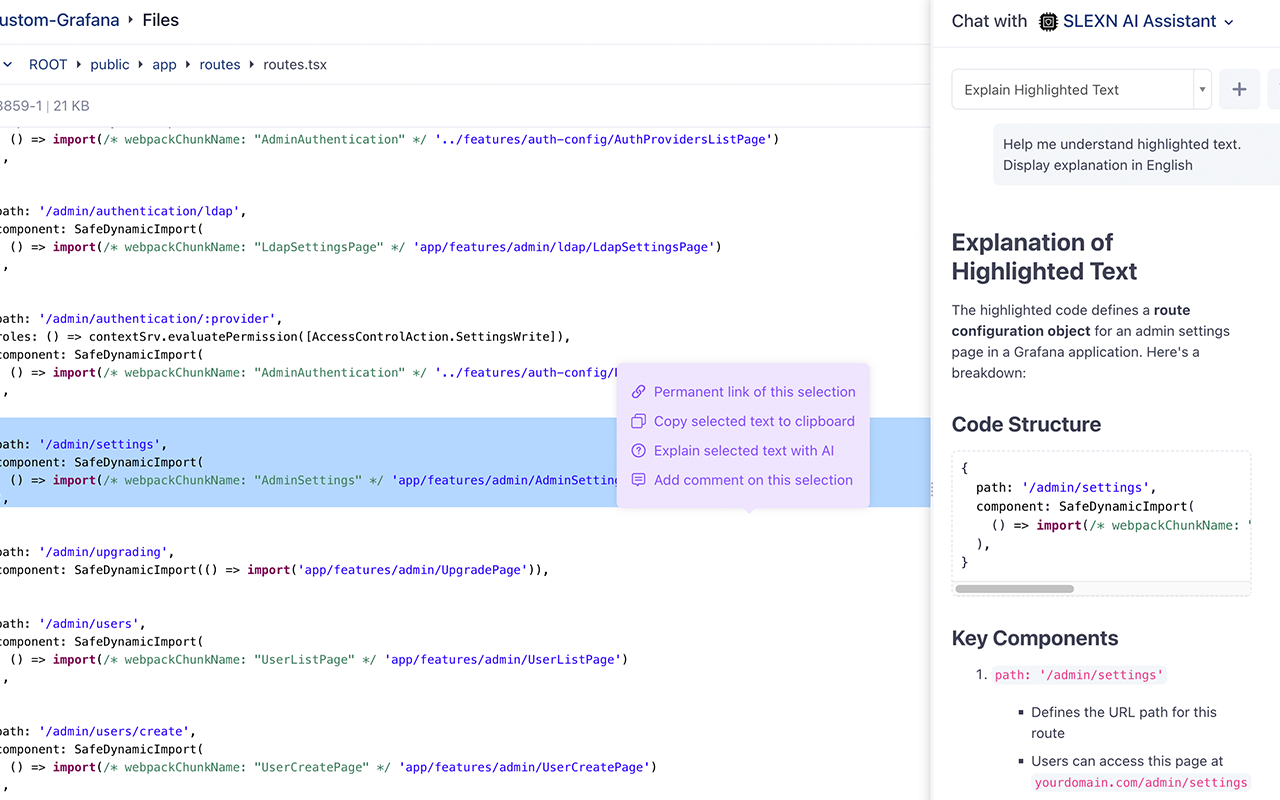Click the Explanation of Highlighted Text heading
This screenshot has width=1280, height=800.
coord(1044,257)
